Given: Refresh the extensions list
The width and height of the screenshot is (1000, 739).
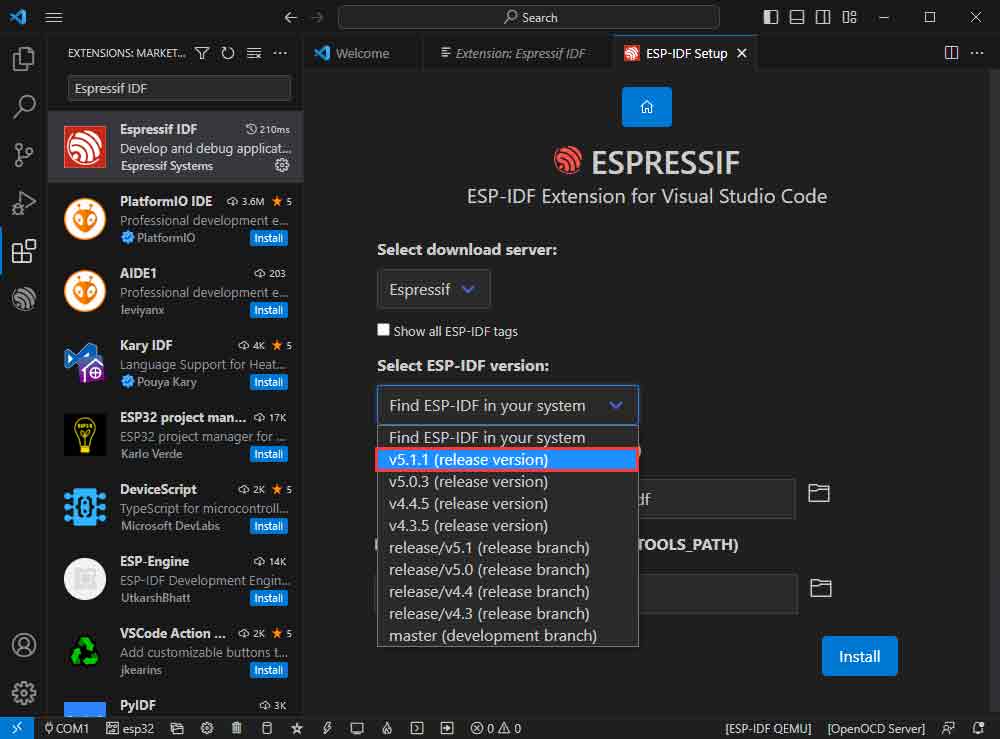Looking at the screenshot, I should click(x=228, y=53).
